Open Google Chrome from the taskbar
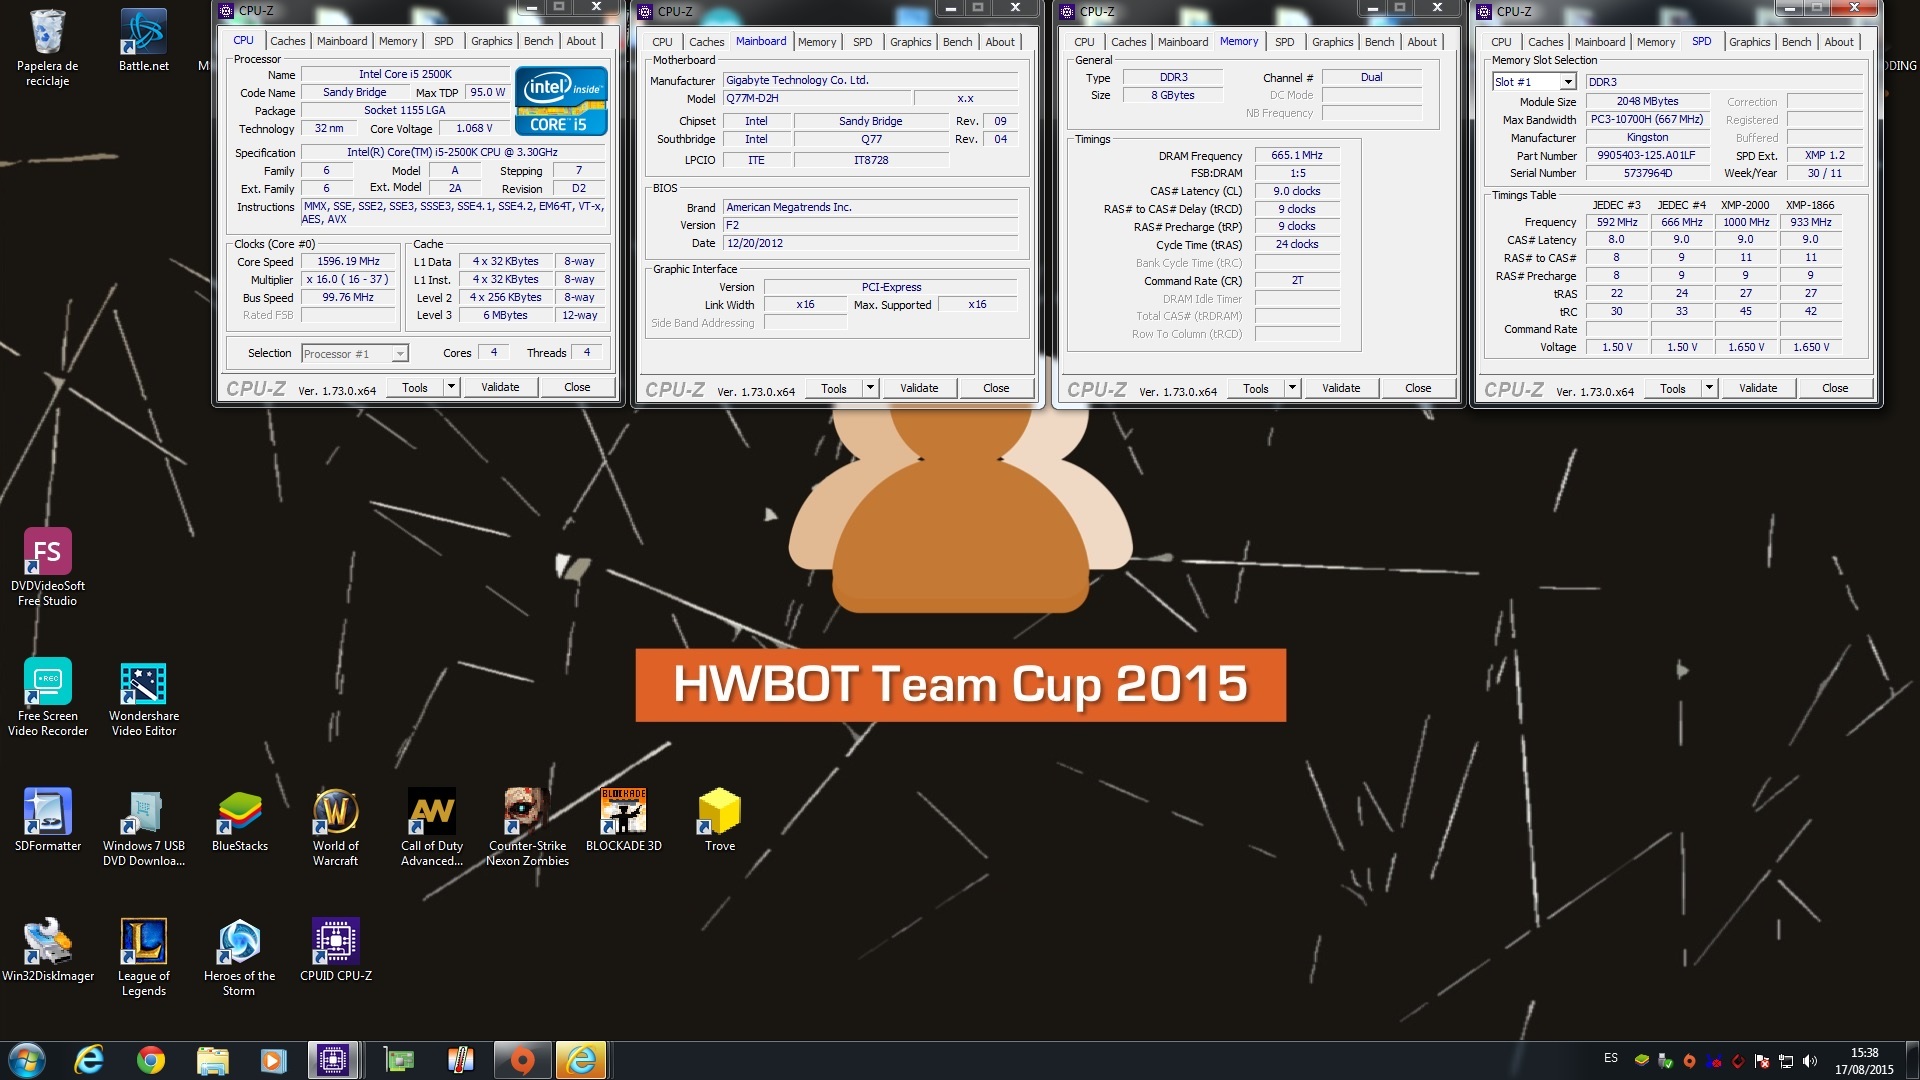This screenshot has height=1080, width=1920. (151, 1060)
